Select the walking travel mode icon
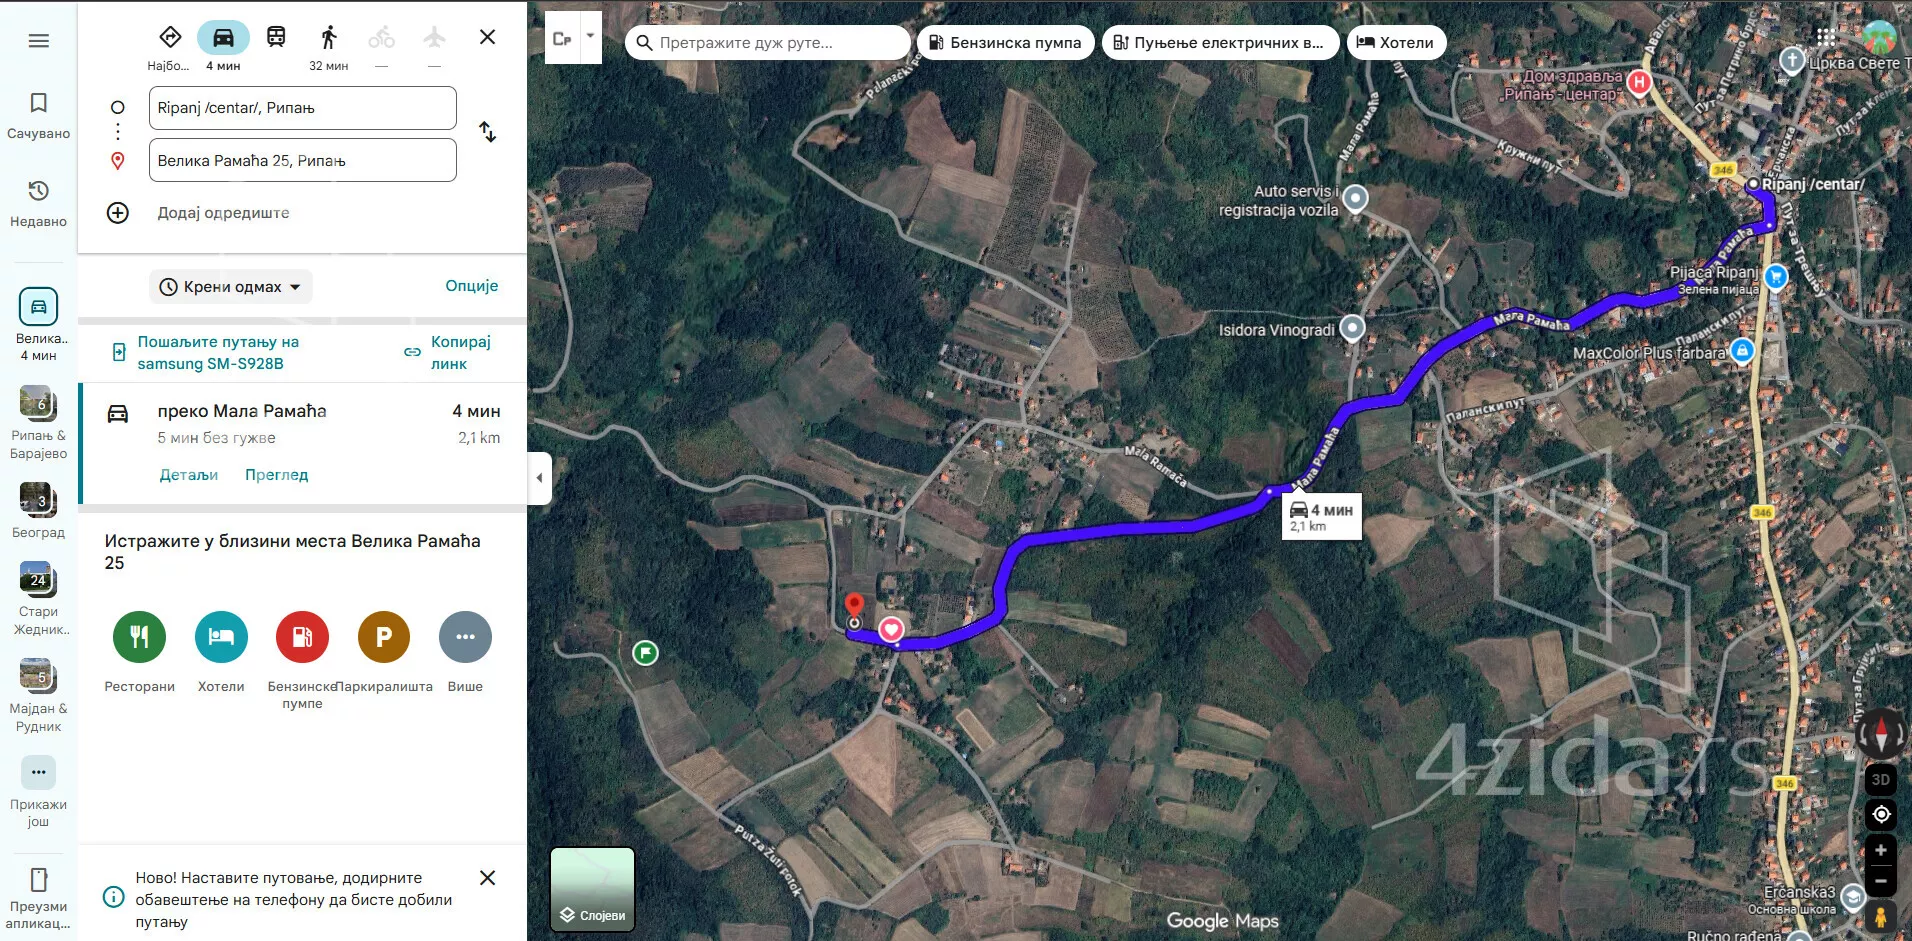This screenshot has height=941, width=1912. point(328,38)
